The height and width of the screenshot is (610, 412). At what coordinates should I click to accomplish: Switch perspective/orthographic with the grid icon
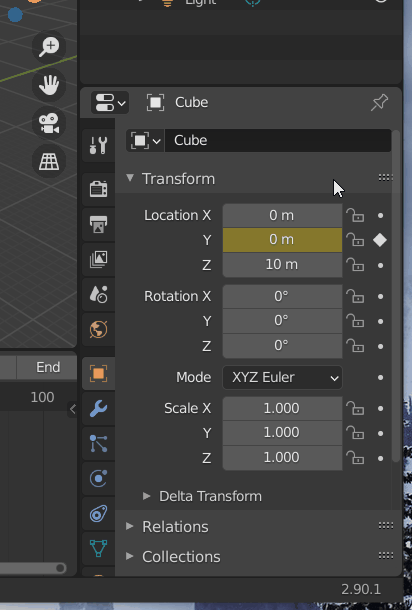coord(49,161)
